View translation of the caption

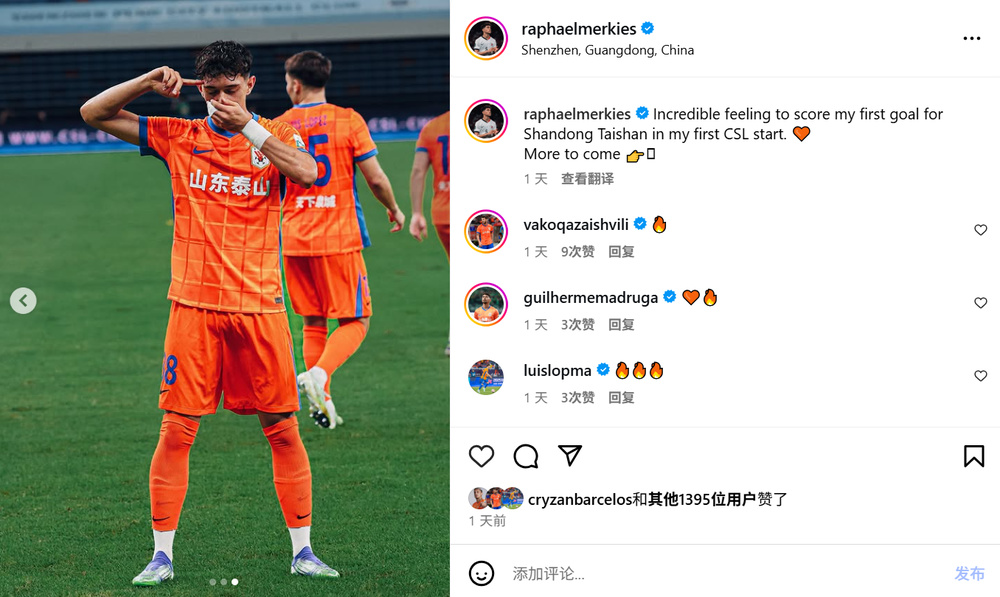(x=587, y=179)
